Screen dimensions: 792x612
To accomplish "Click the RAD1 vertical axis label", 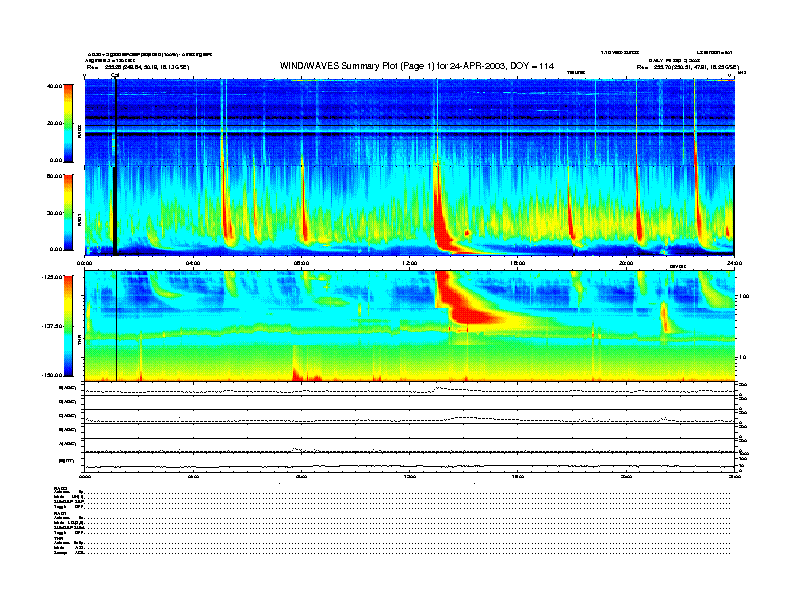I will pos(79,220).
